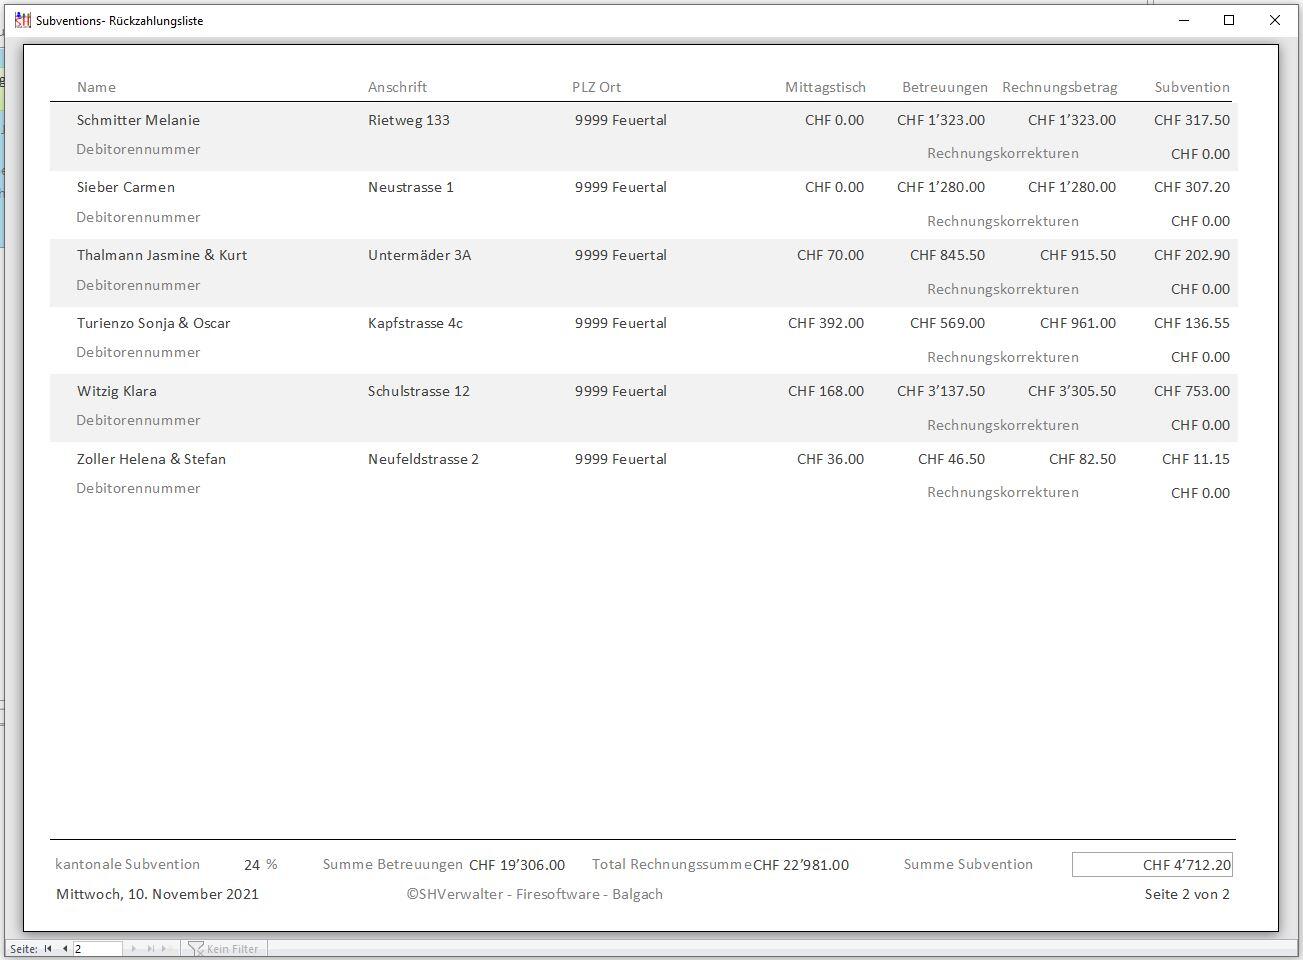Click the Summe Subvention total box

coord(1151,865)
